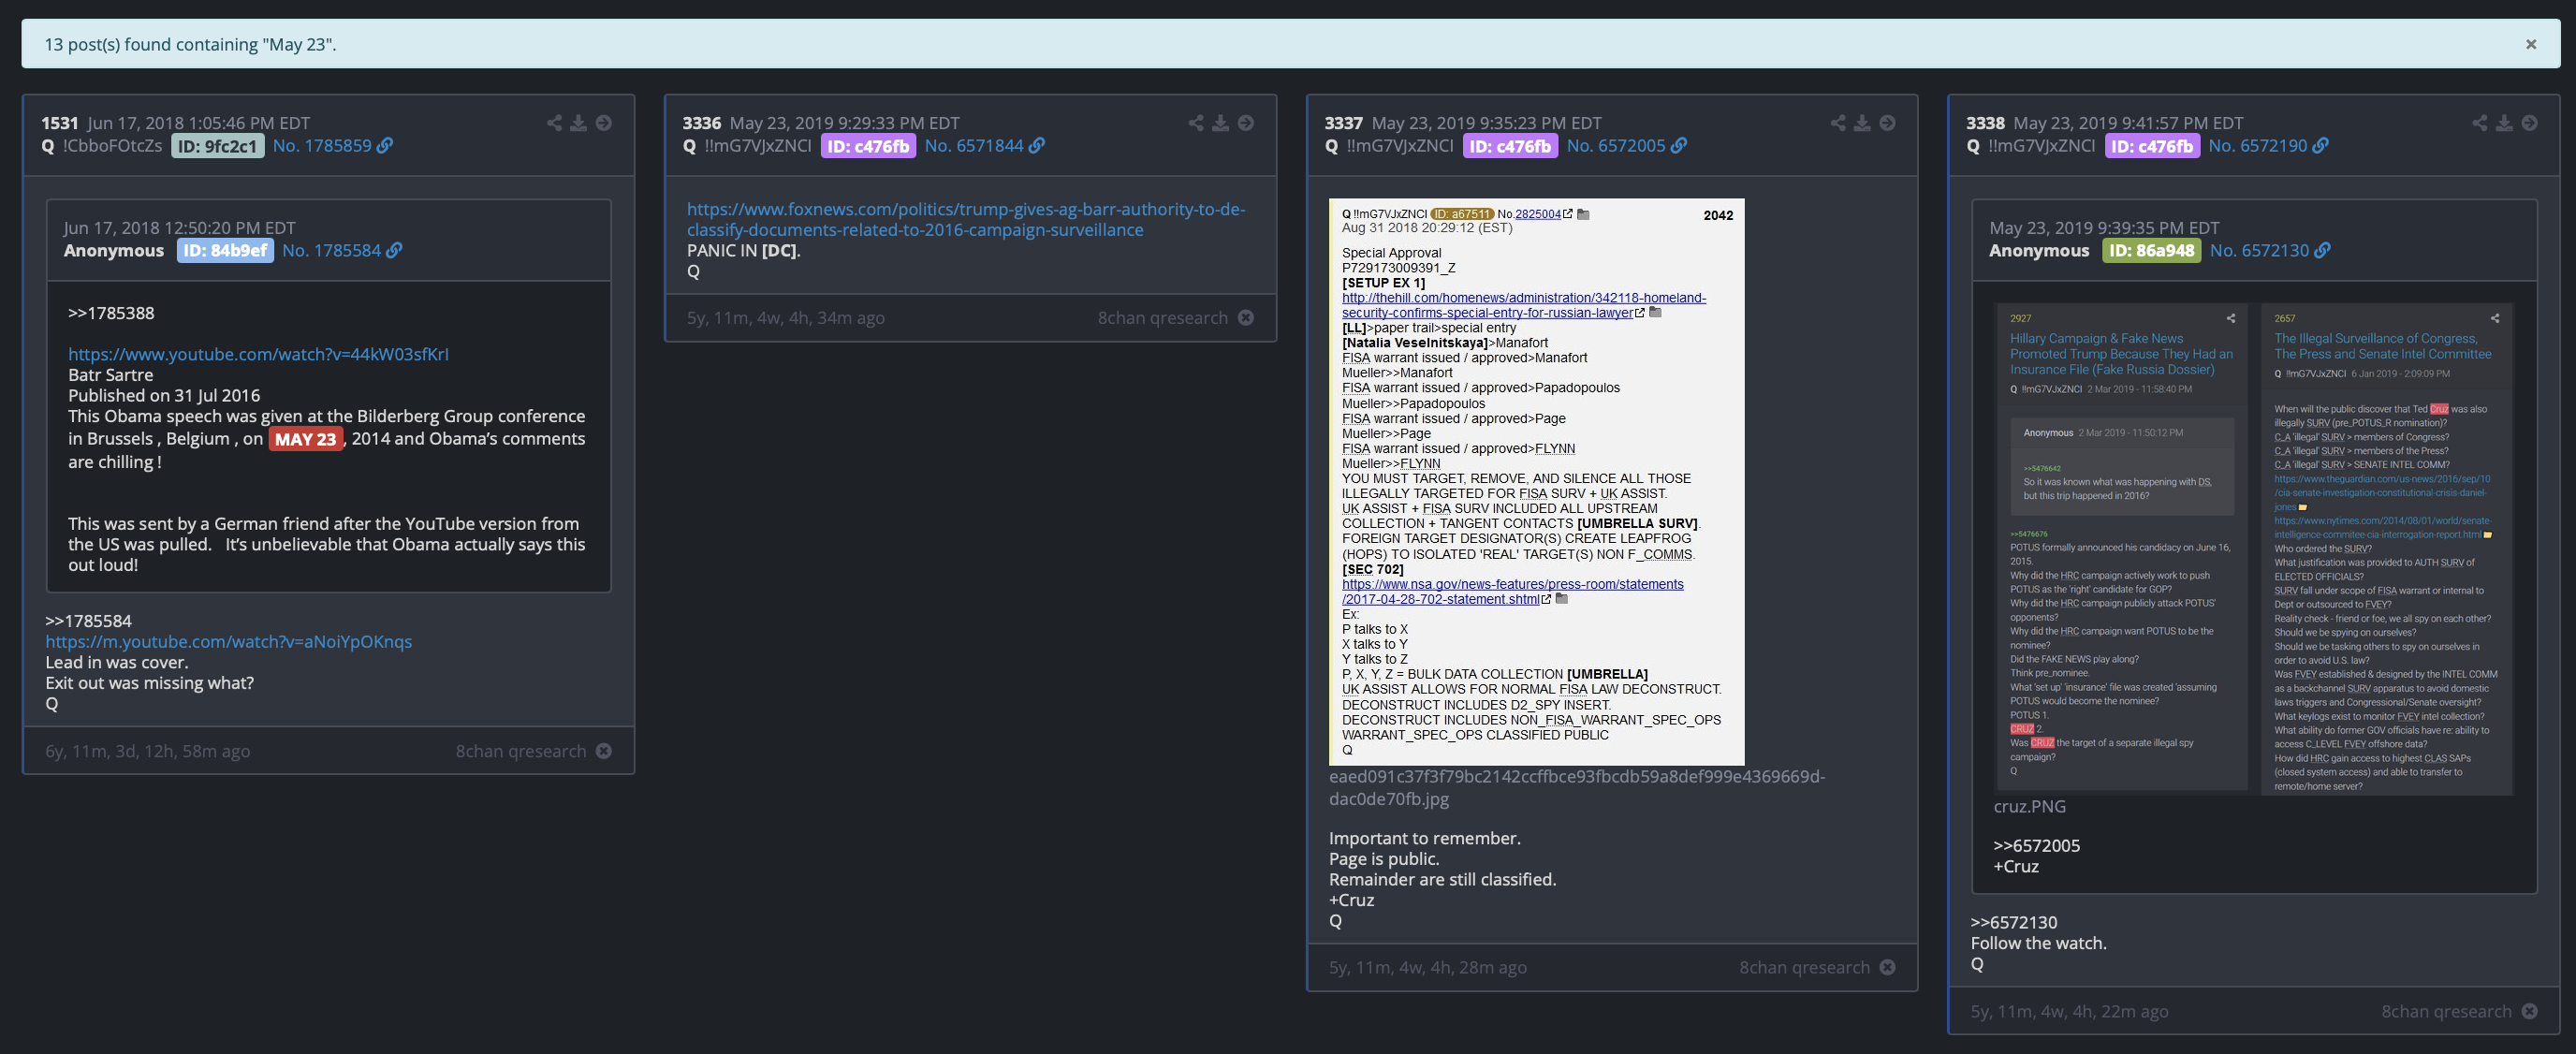Click the nsa.gov statements link in image
The width and height of the screenshot is (2576, 1054).
click(1512, 592)
